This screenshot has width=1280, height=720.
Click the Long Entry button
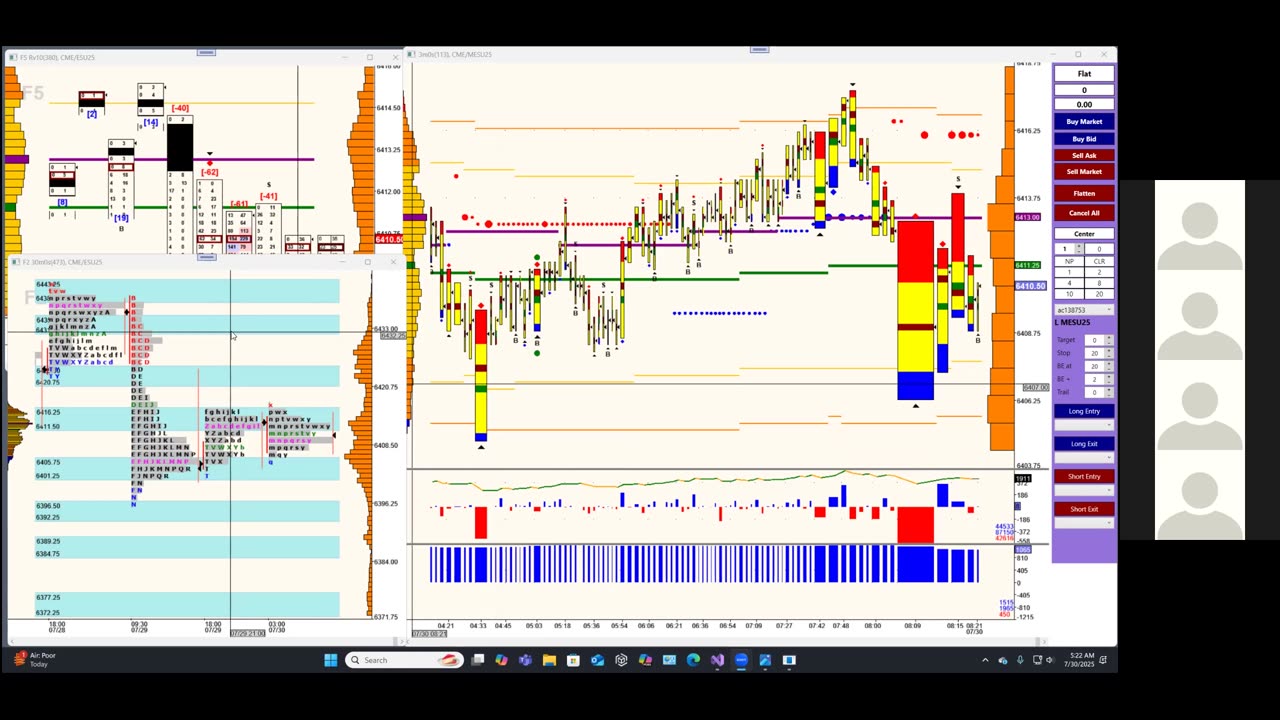point(1084,411)
